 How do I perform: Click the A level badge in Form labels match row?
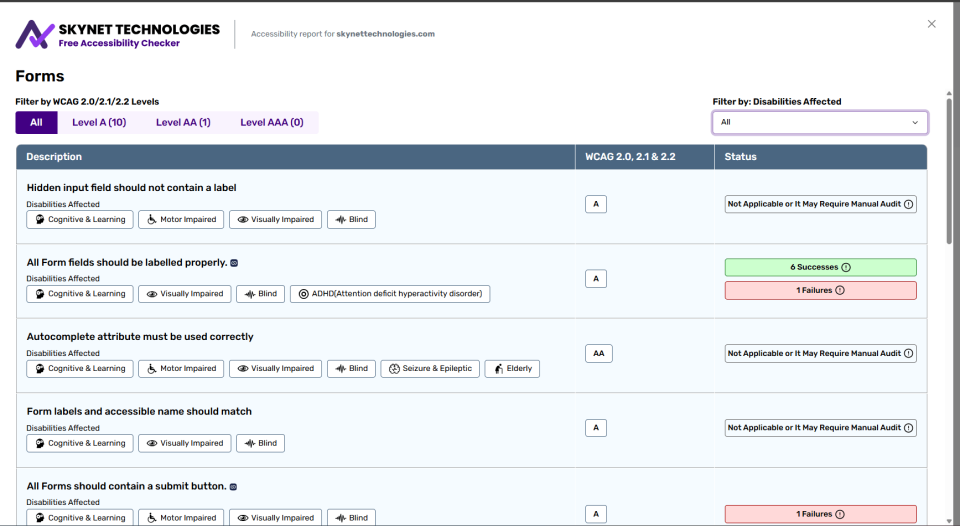click(x=596, y=428)
